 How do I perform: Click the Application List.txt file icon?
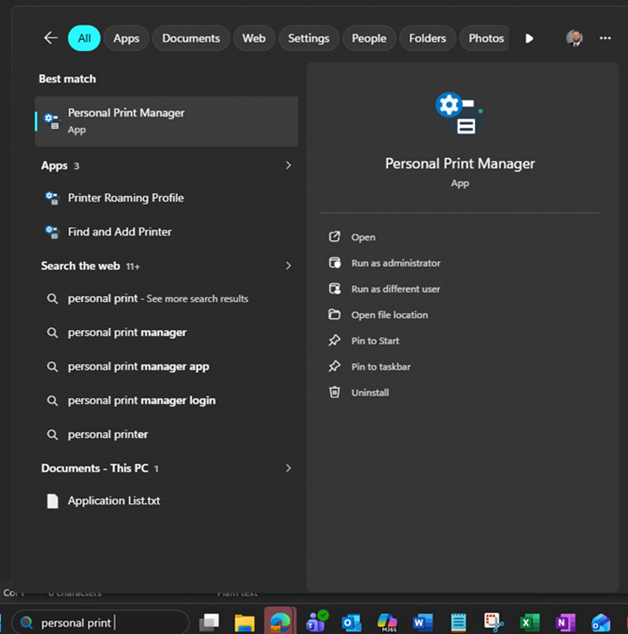[53, 501]
